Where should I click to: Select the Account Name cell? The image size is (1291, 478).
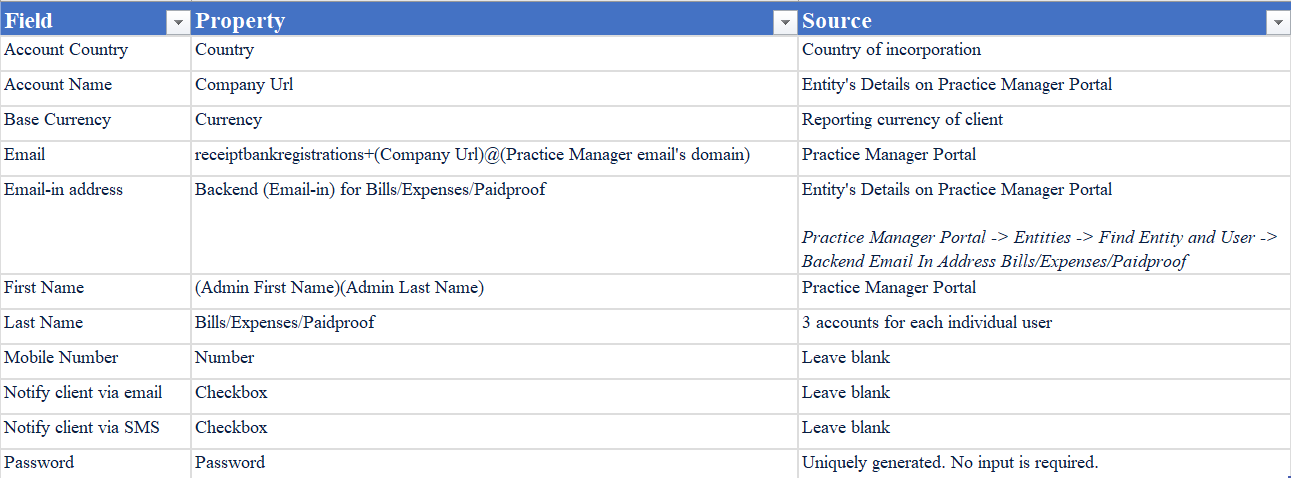(95, 88)
